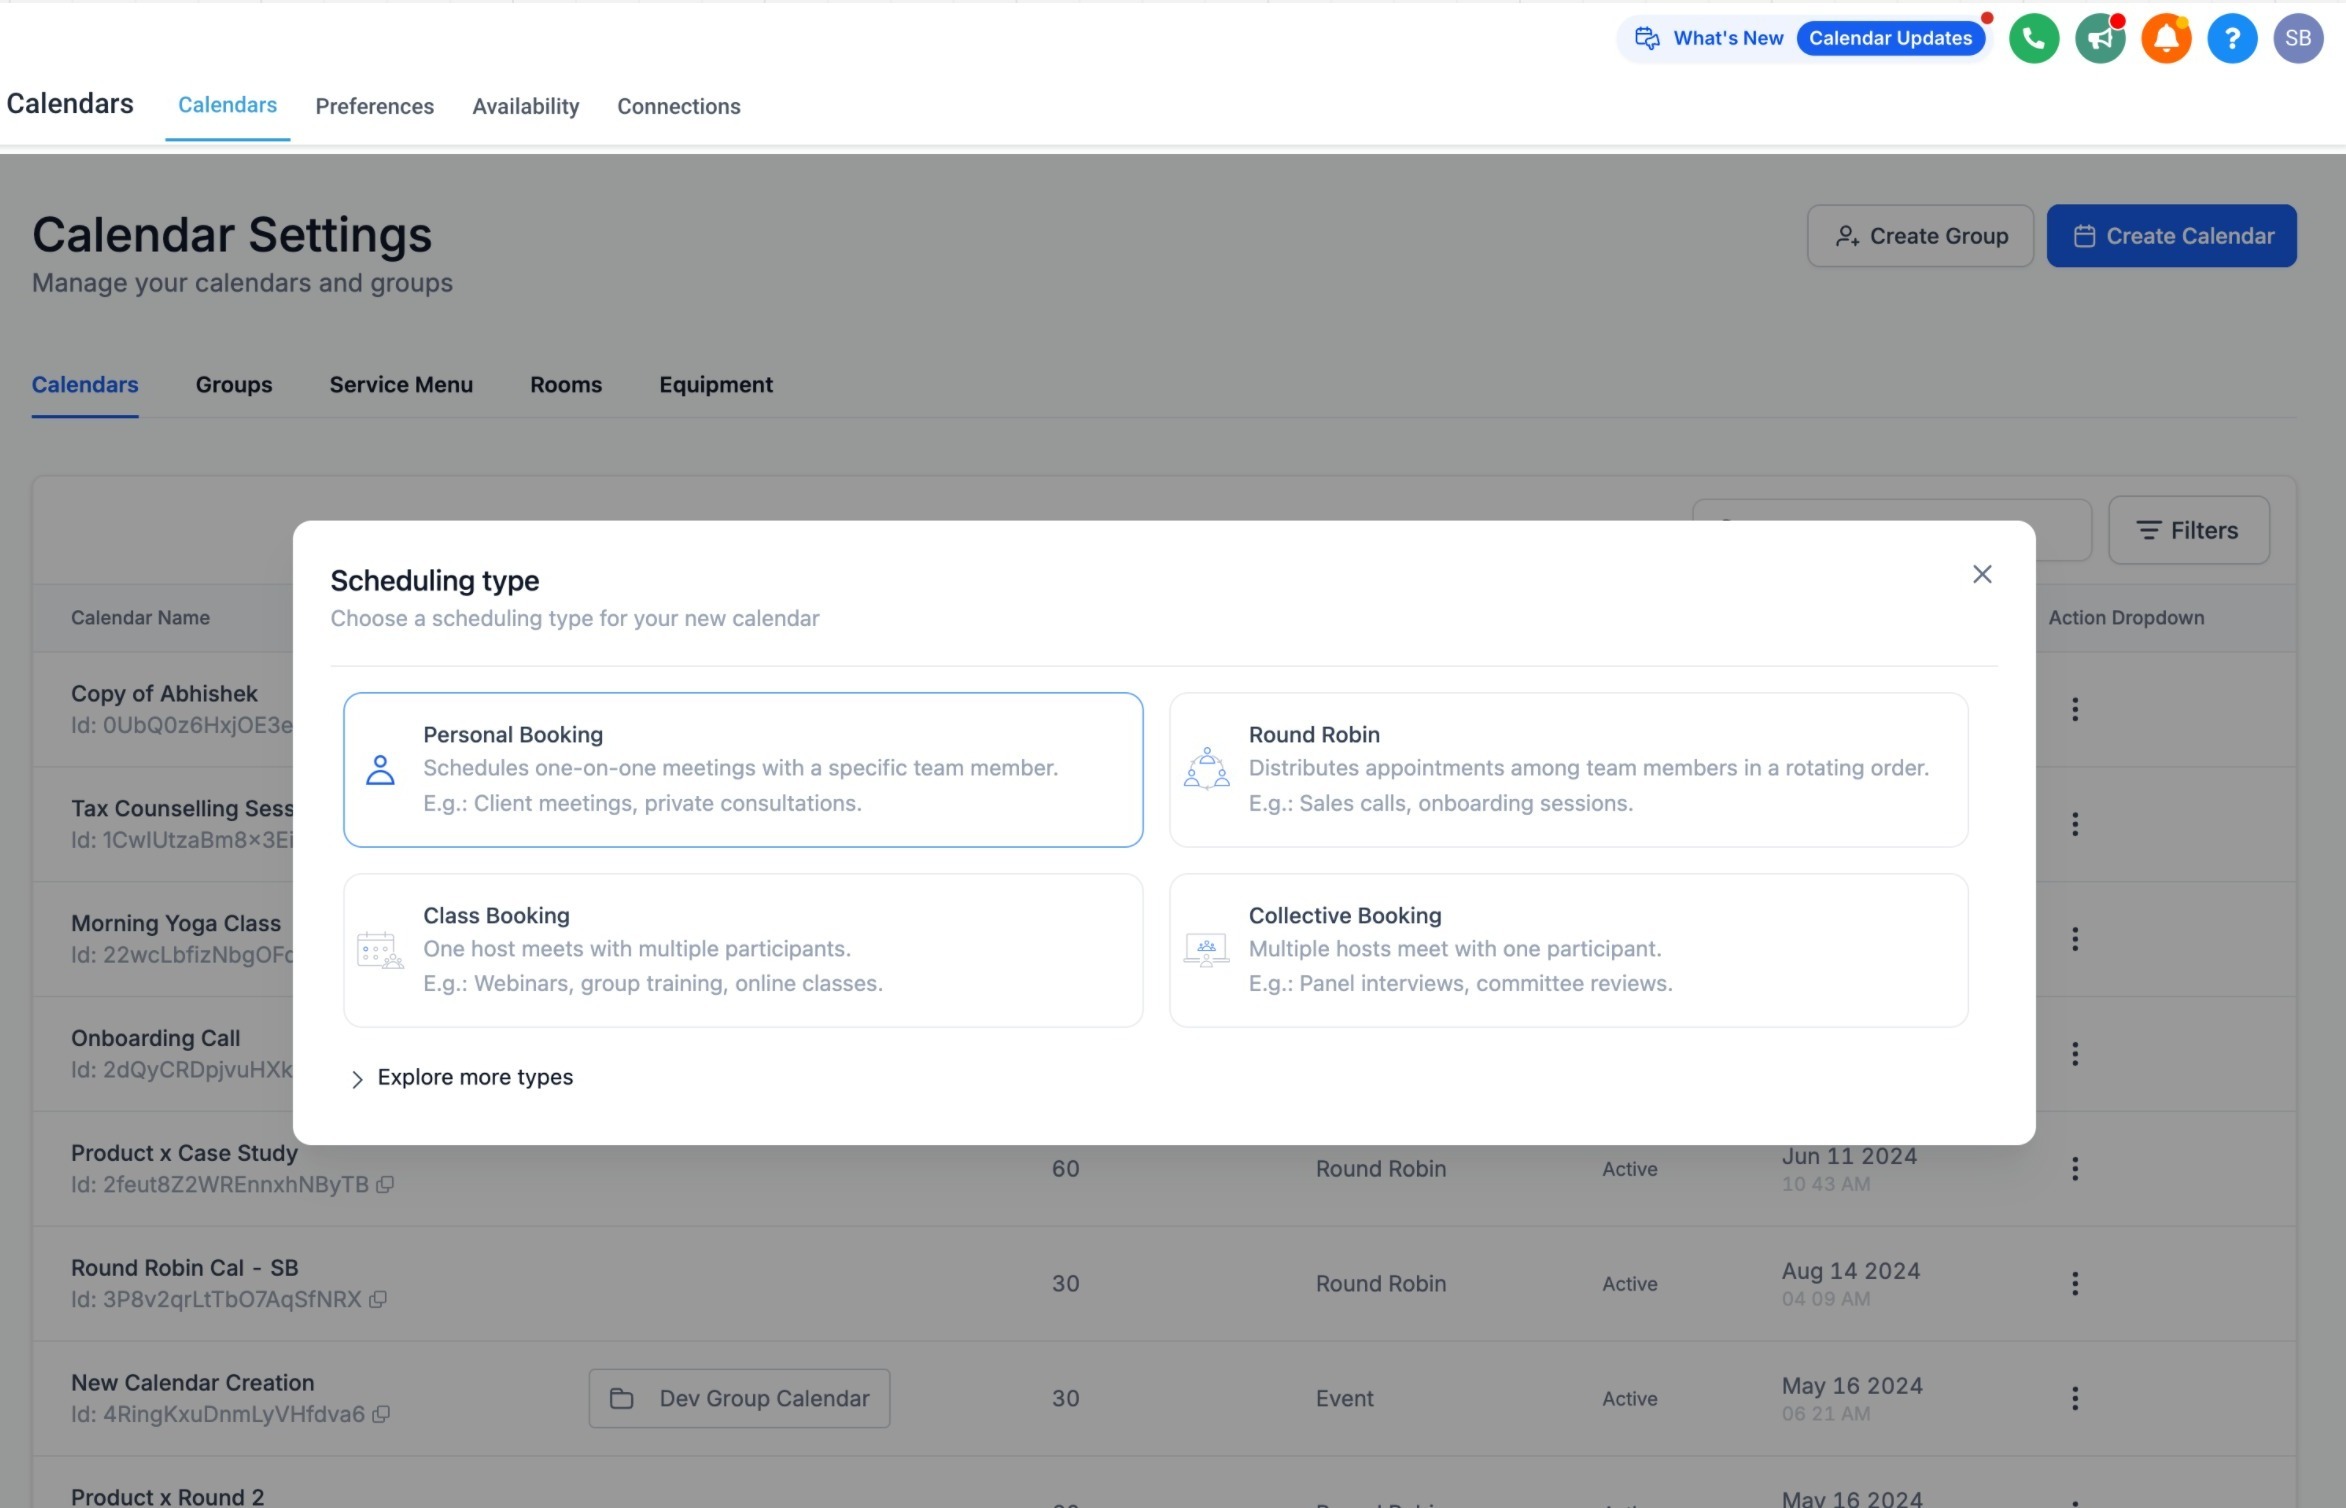This screenshot has height=1508, width=2346.
Task: Pick the Class Booking scheduling option
Action: click(x=743, y=950)
